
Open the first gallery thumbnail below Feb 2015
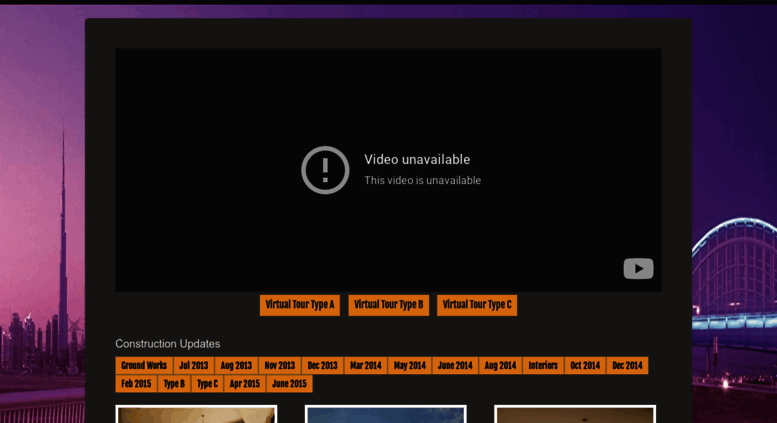click(196, 414)
